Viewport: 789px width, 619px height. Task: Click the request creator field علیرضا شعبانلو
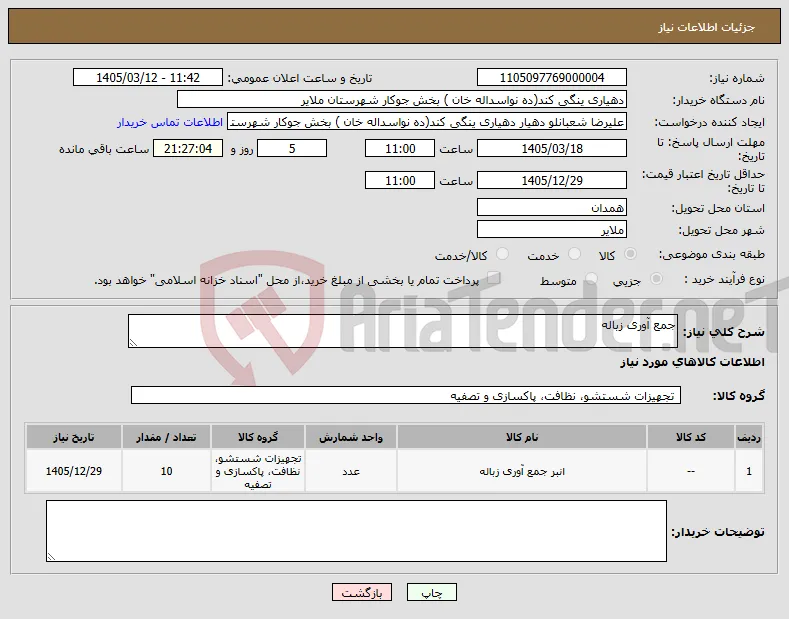tap(427, 122)
